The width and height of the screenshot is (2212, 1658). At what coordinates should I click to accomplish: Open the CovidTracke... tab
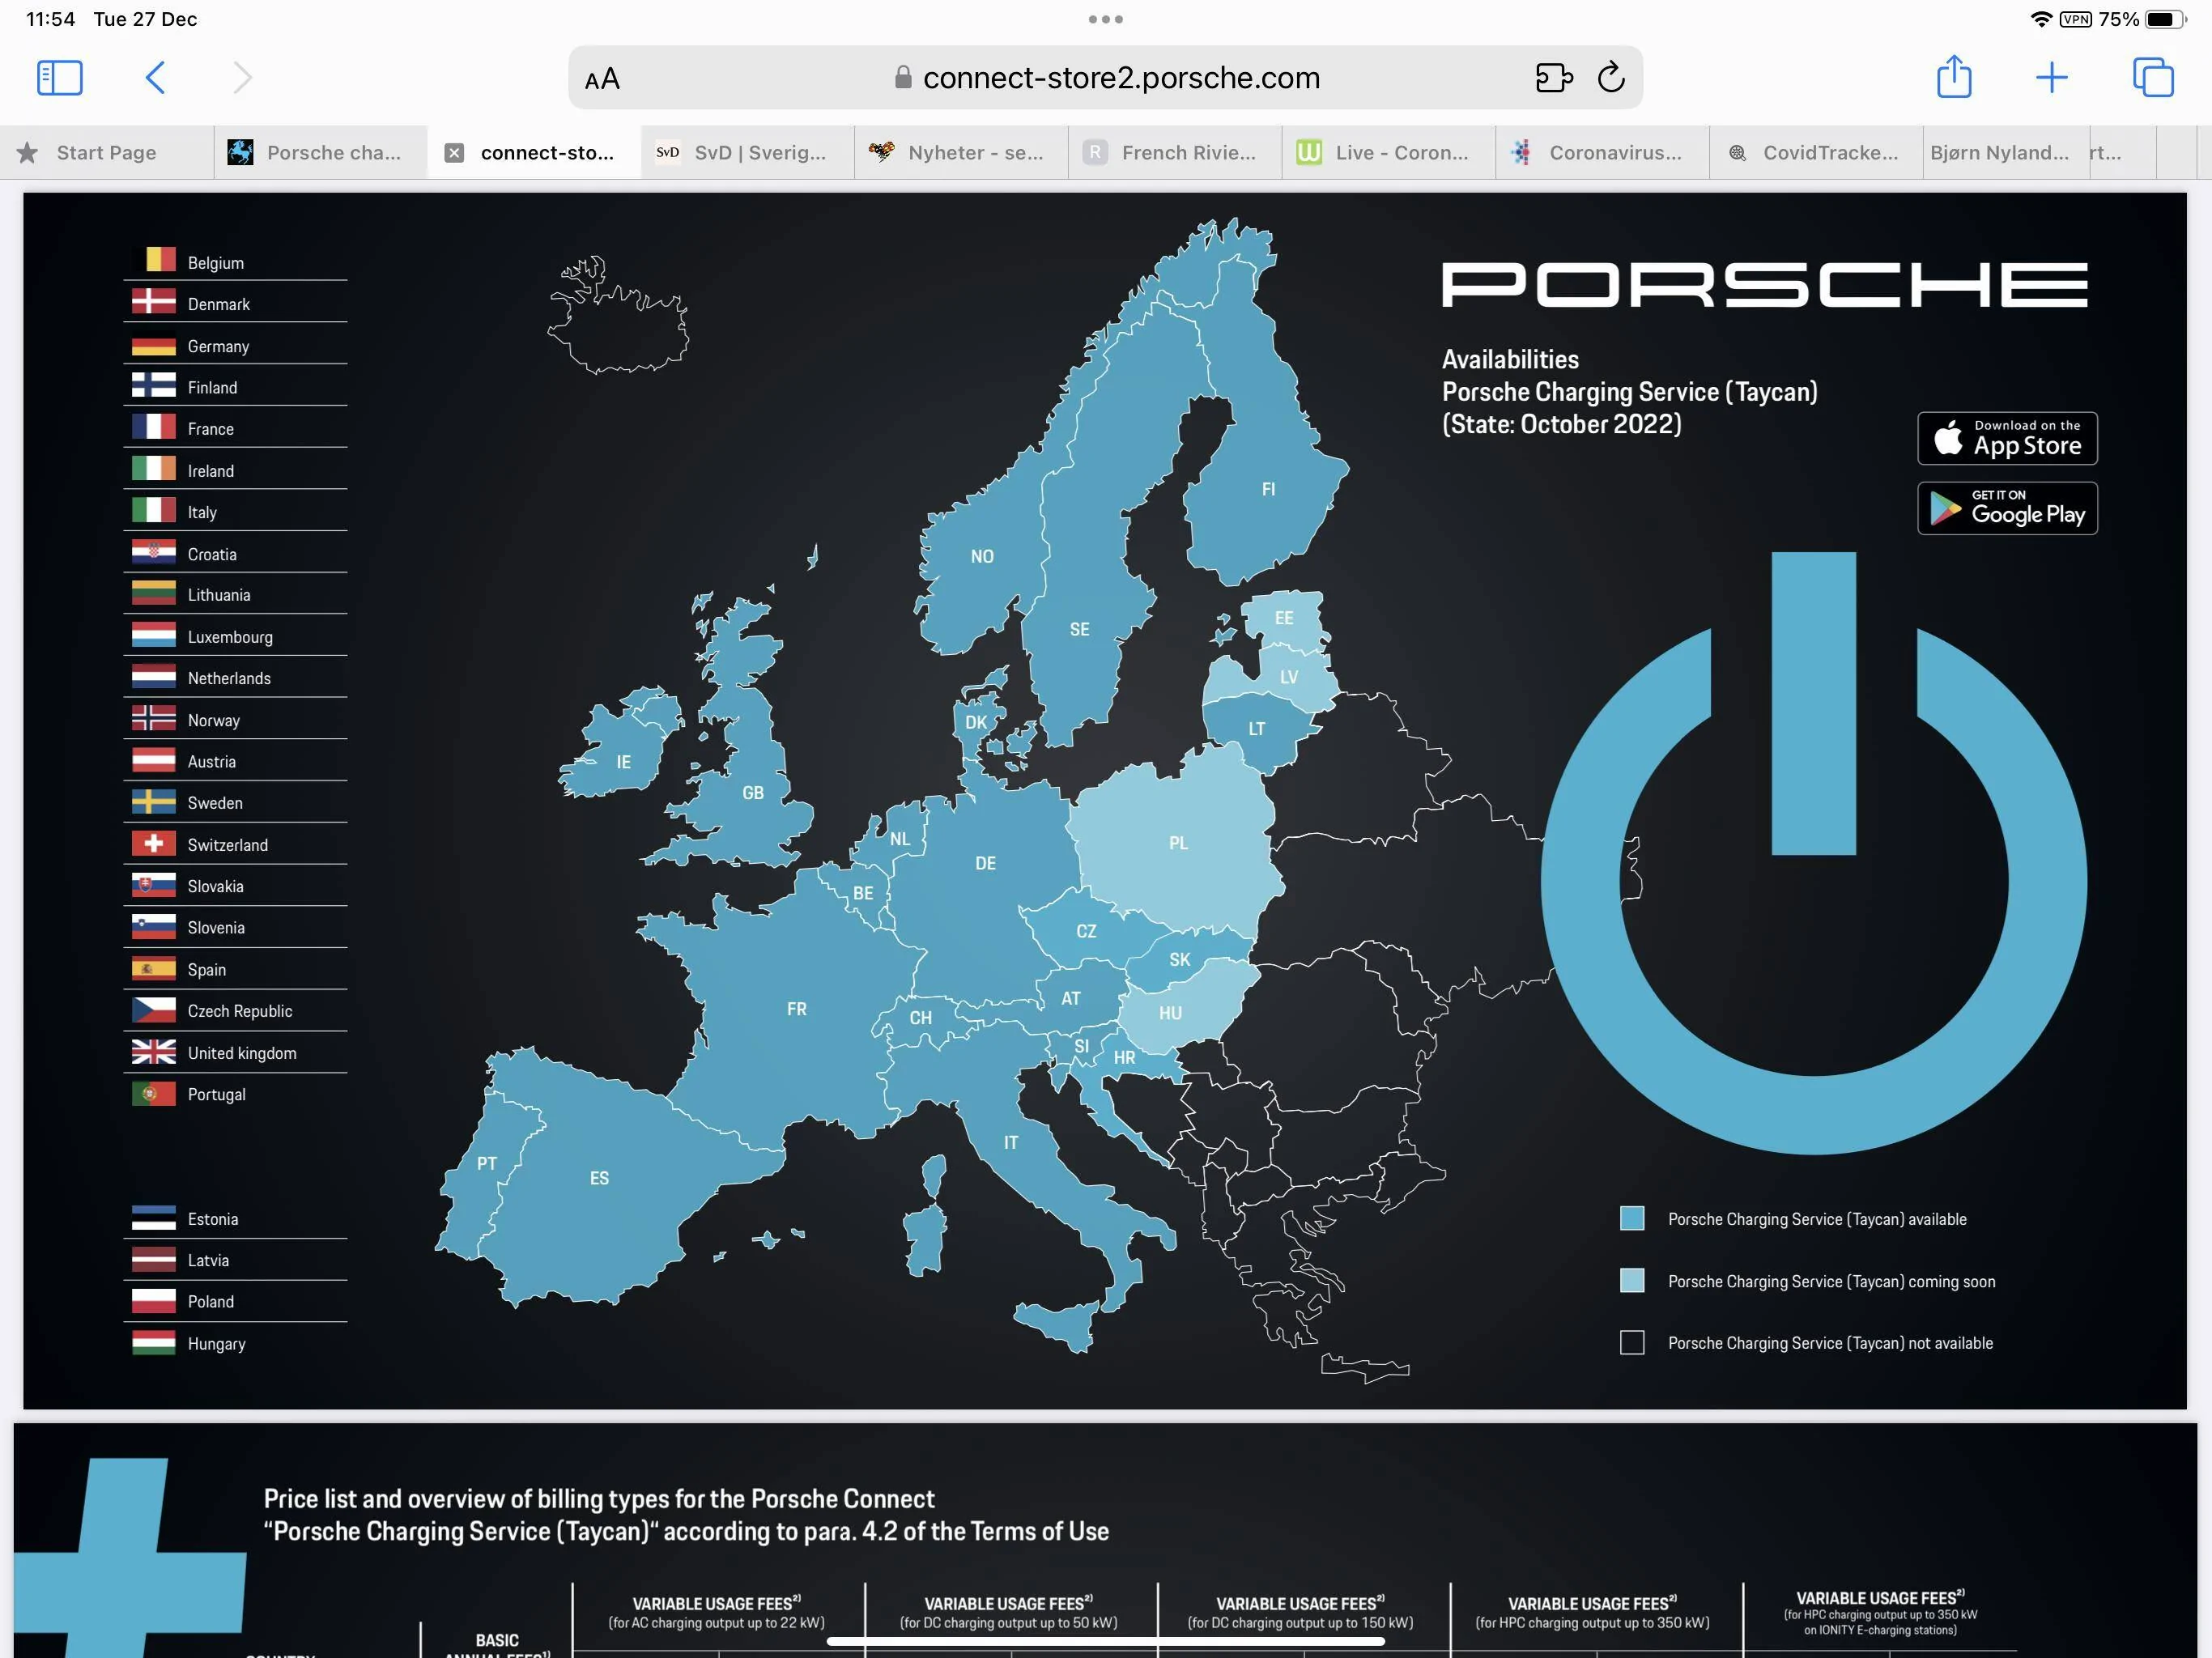point(1816,152)
